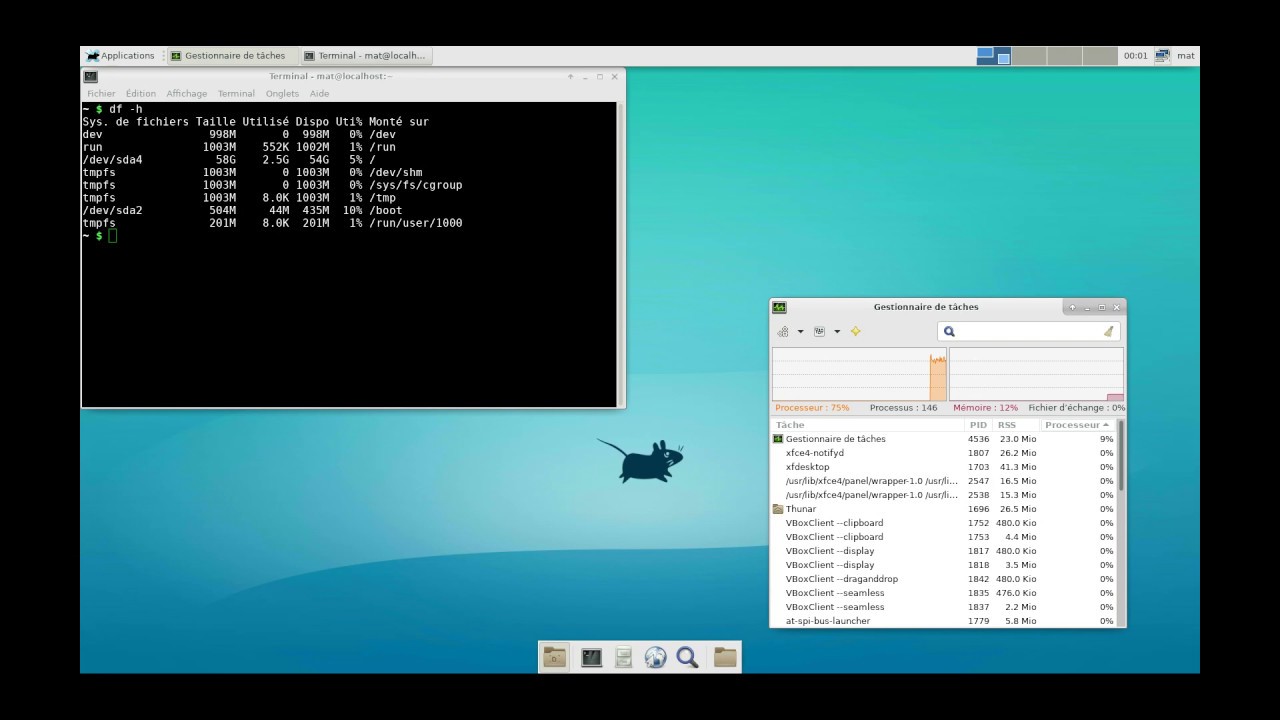Open the Onglets menu in Terminal

pos(282,93)
